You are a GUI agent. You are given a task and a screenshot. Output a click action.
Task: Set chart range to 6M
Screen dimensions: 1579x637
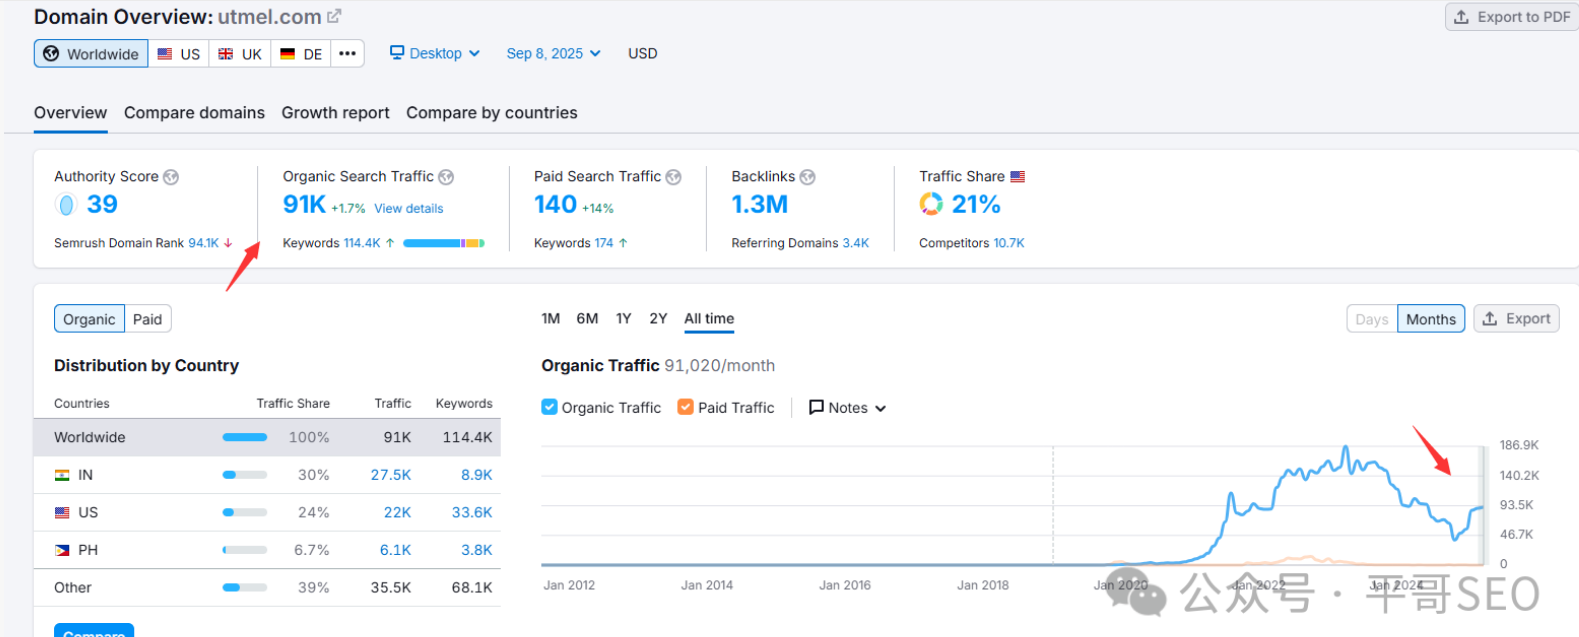tap(587, 318)
